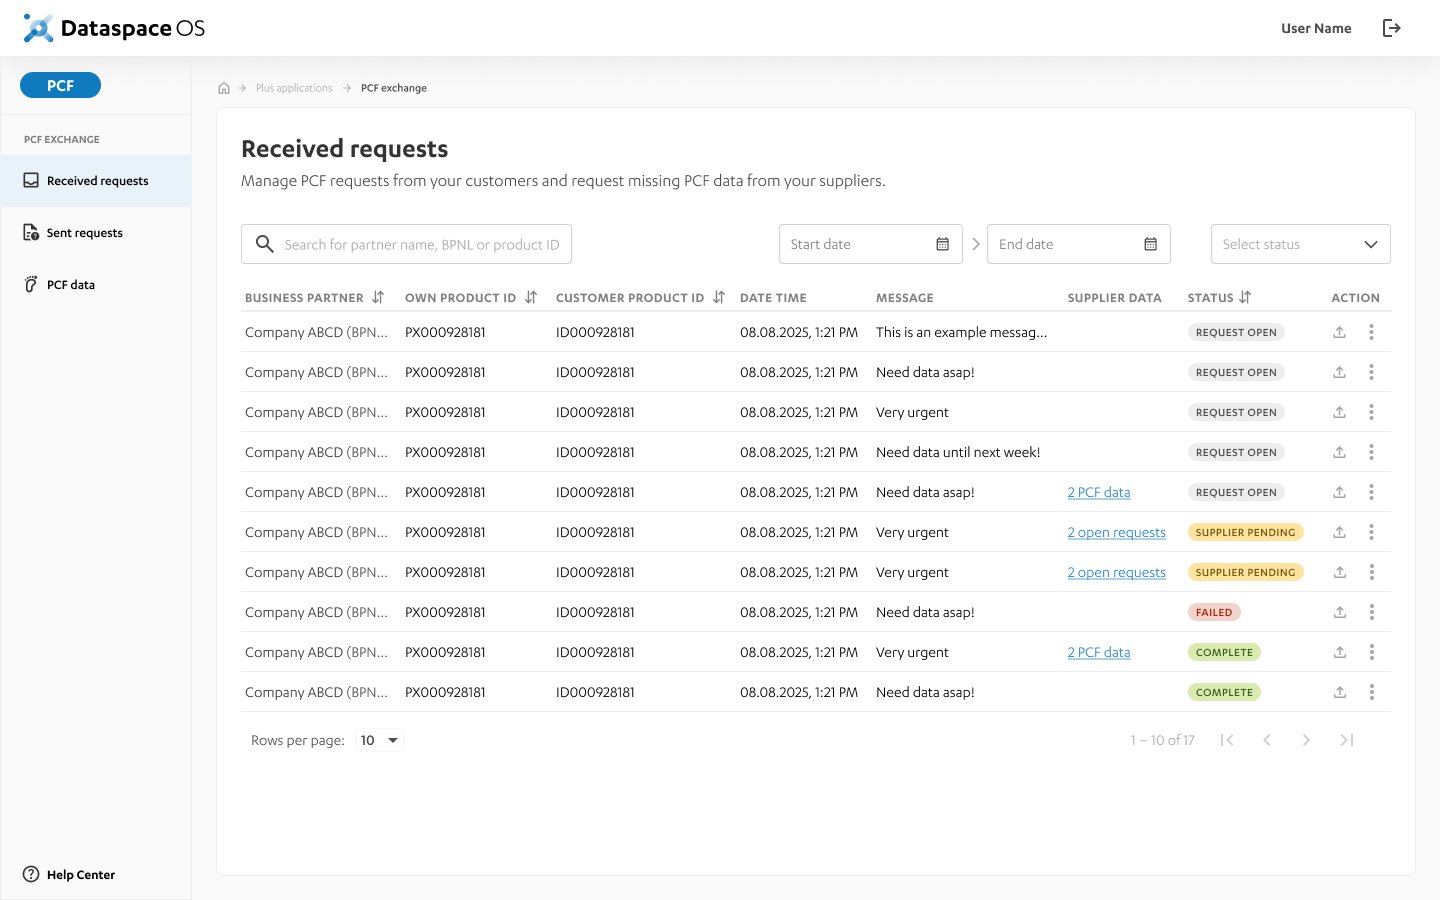
Task: Sort by the Own Product ID column arrows
Action: [531, 297]
